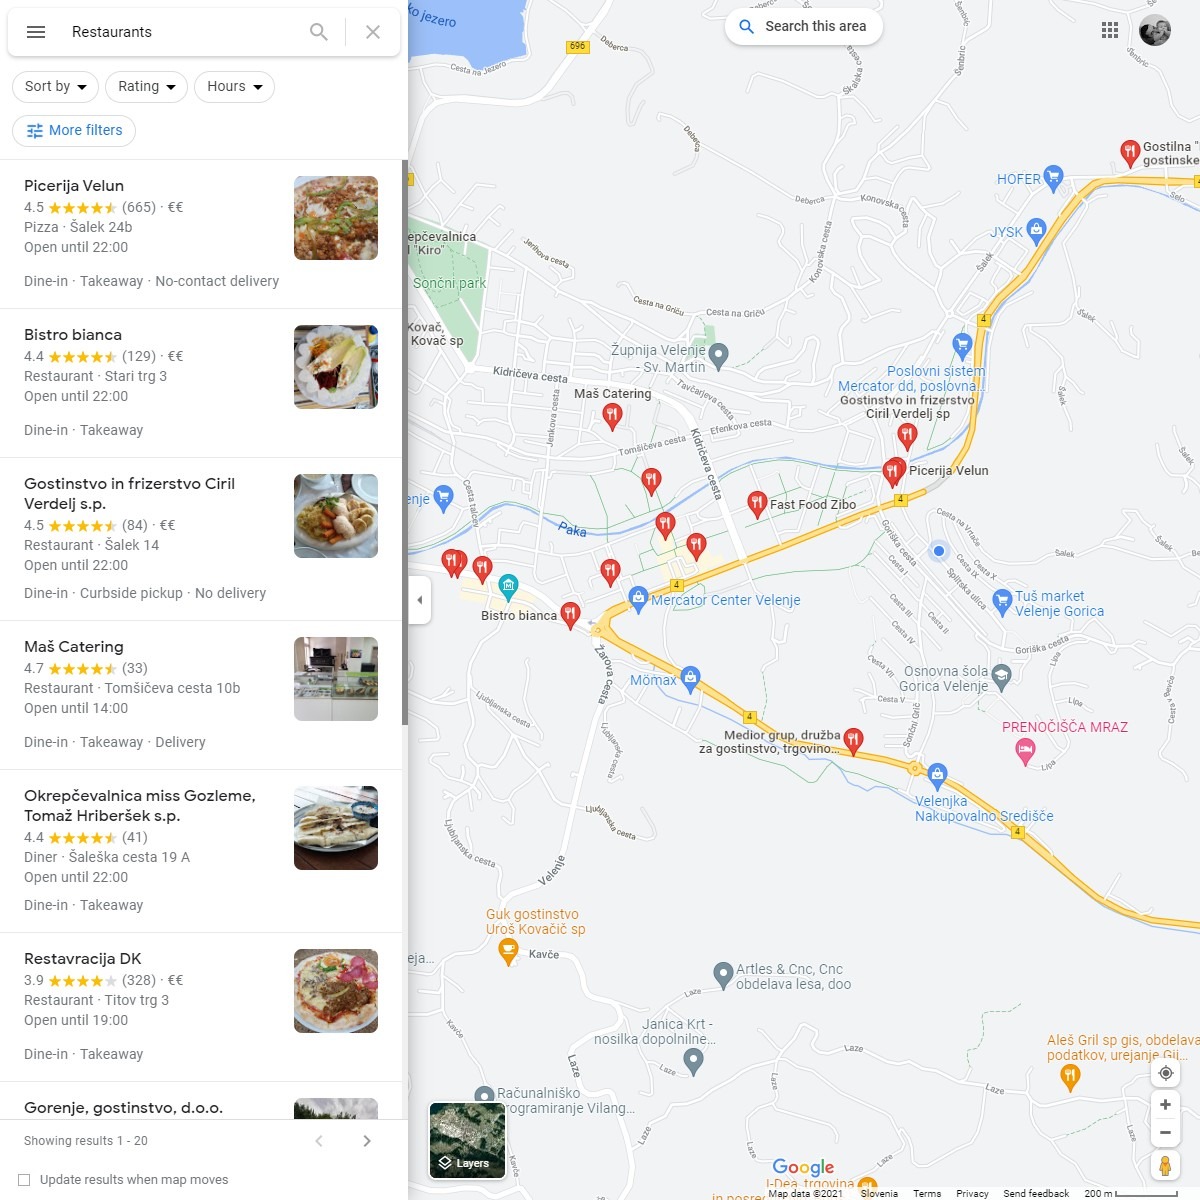This screenshot has width=1200, height=1200.
Task: Click the Pegman Street View icon
Action: [x=1165, y=1166]
